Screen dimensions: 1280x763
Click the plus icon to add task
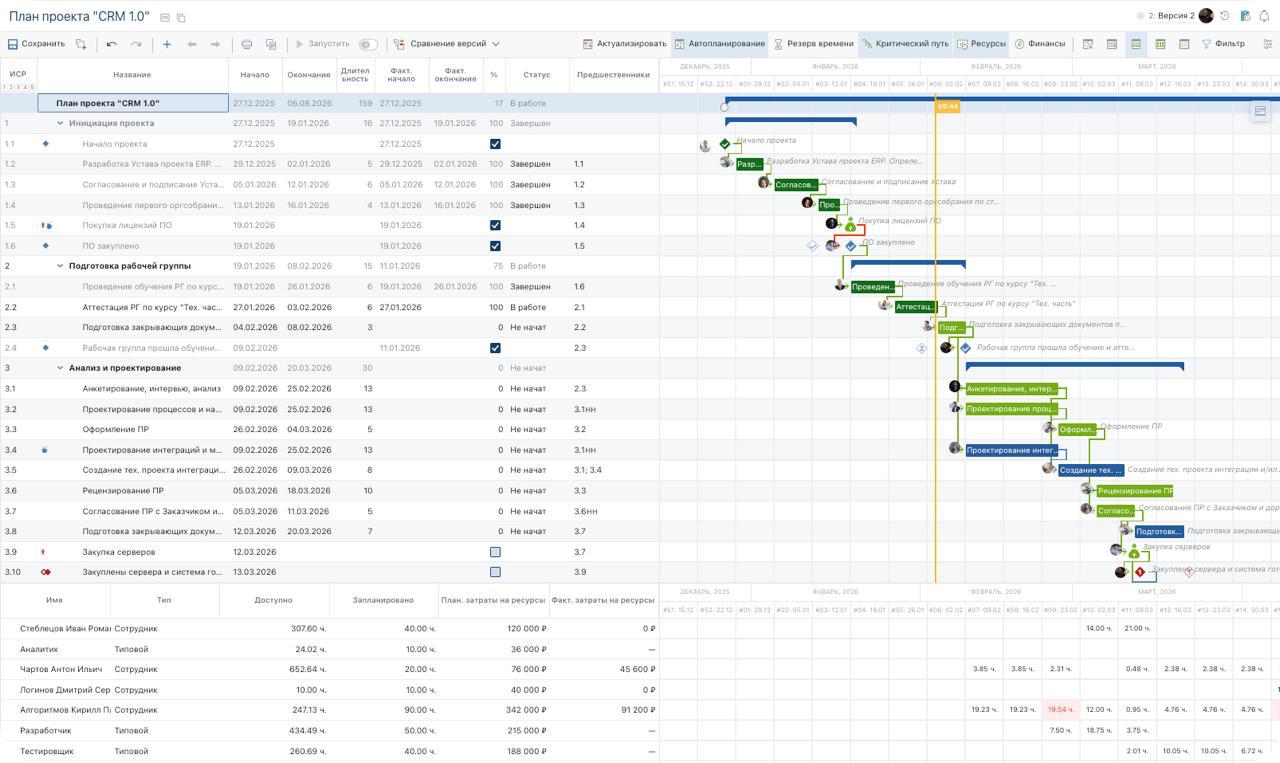pyautogui.click(x=167, y=44)
